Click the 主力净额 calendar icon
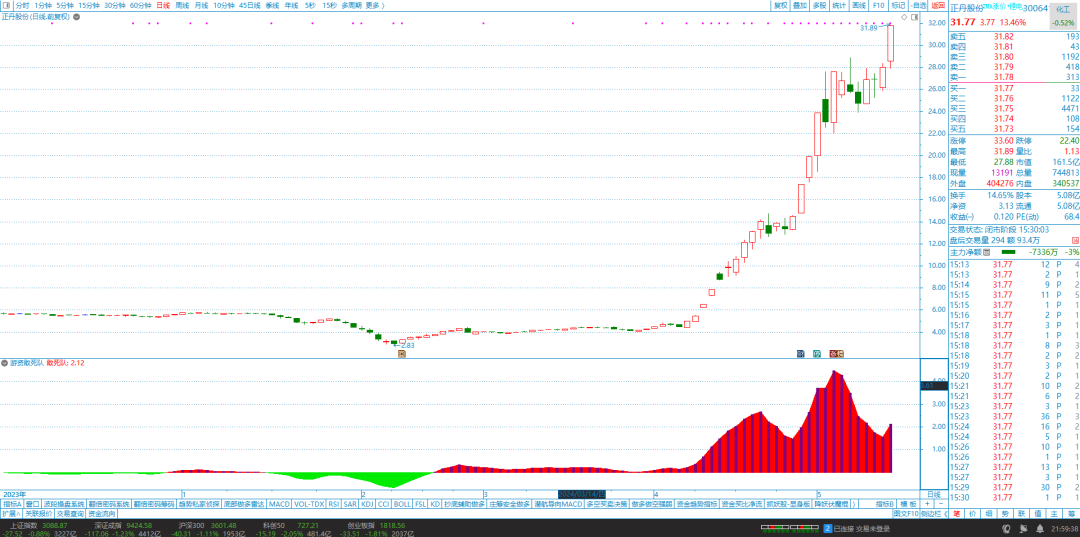The height and width of the screenshot is (537, 1080). coord(986,253)
